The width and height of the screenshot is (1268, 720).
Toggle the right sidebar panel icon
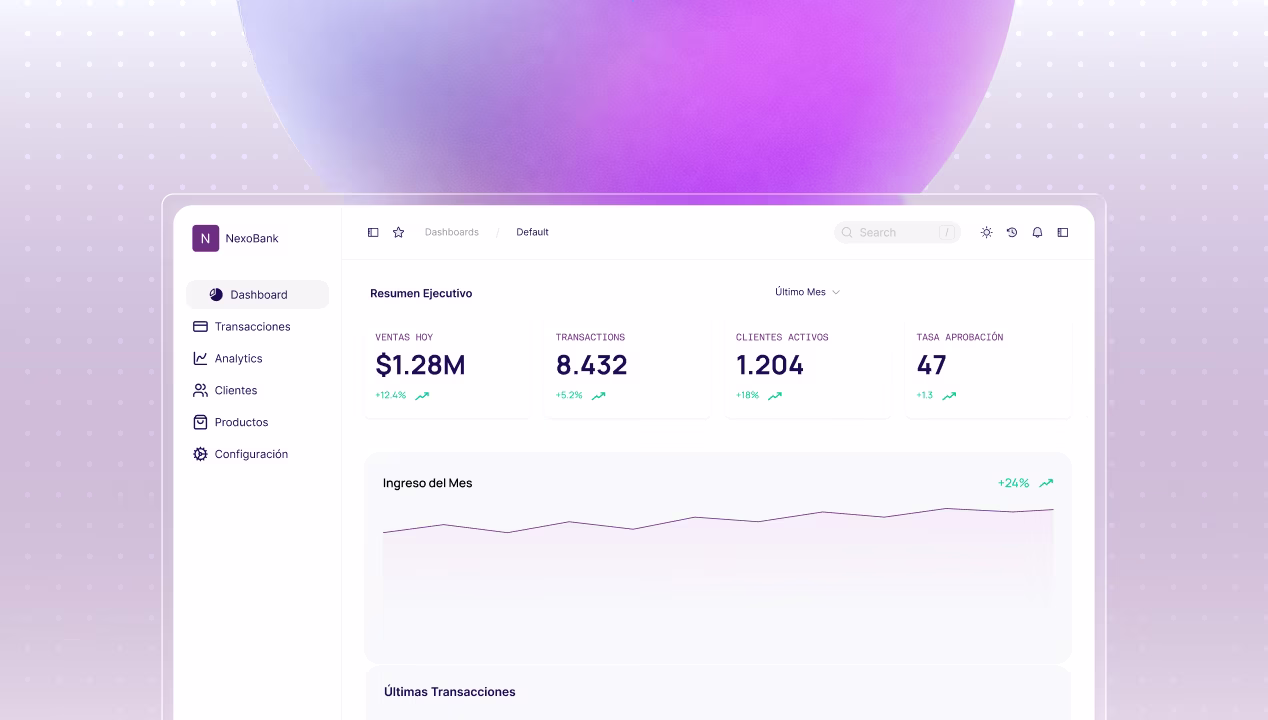tap(1063, 232)
